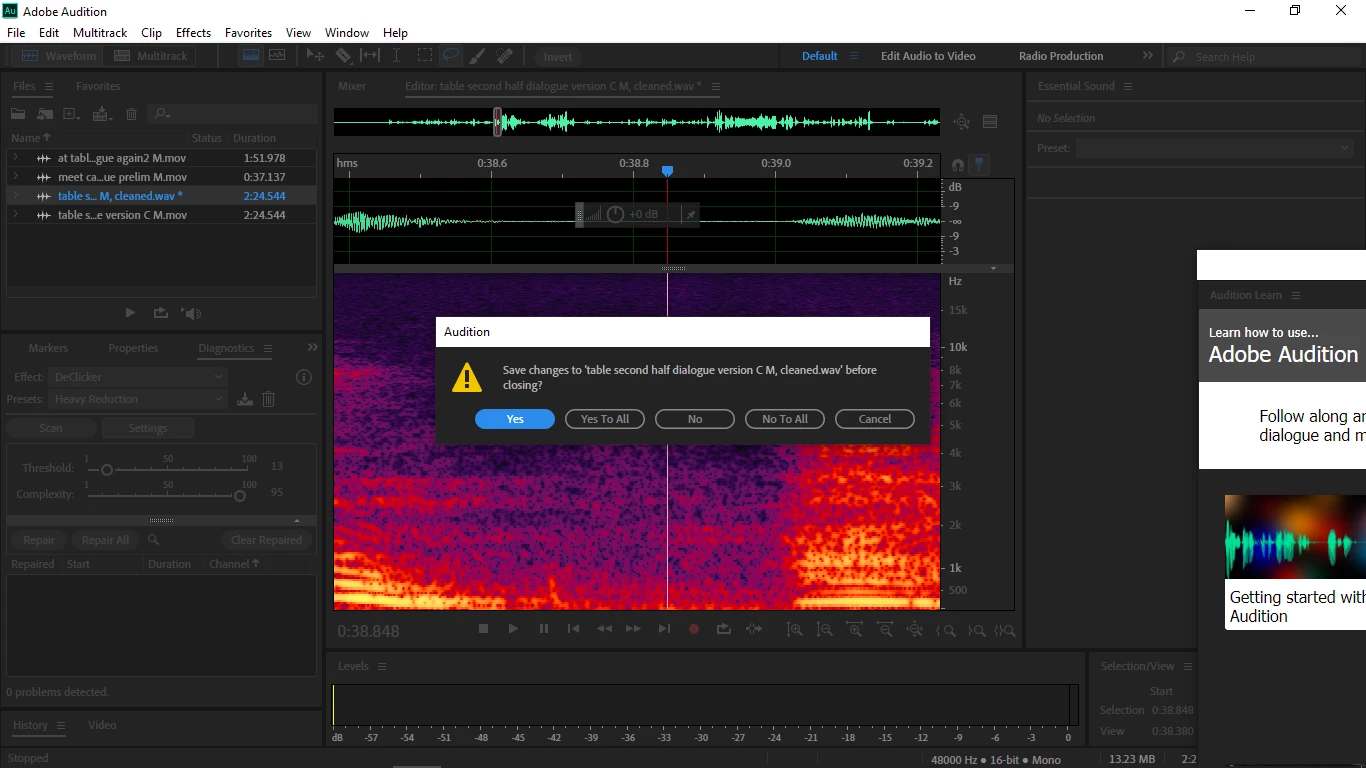Image resolution: width=1366 pixels, height=768 pixels.
Task: Click Zoom In Time icon
Action: [x=855, y=630]
